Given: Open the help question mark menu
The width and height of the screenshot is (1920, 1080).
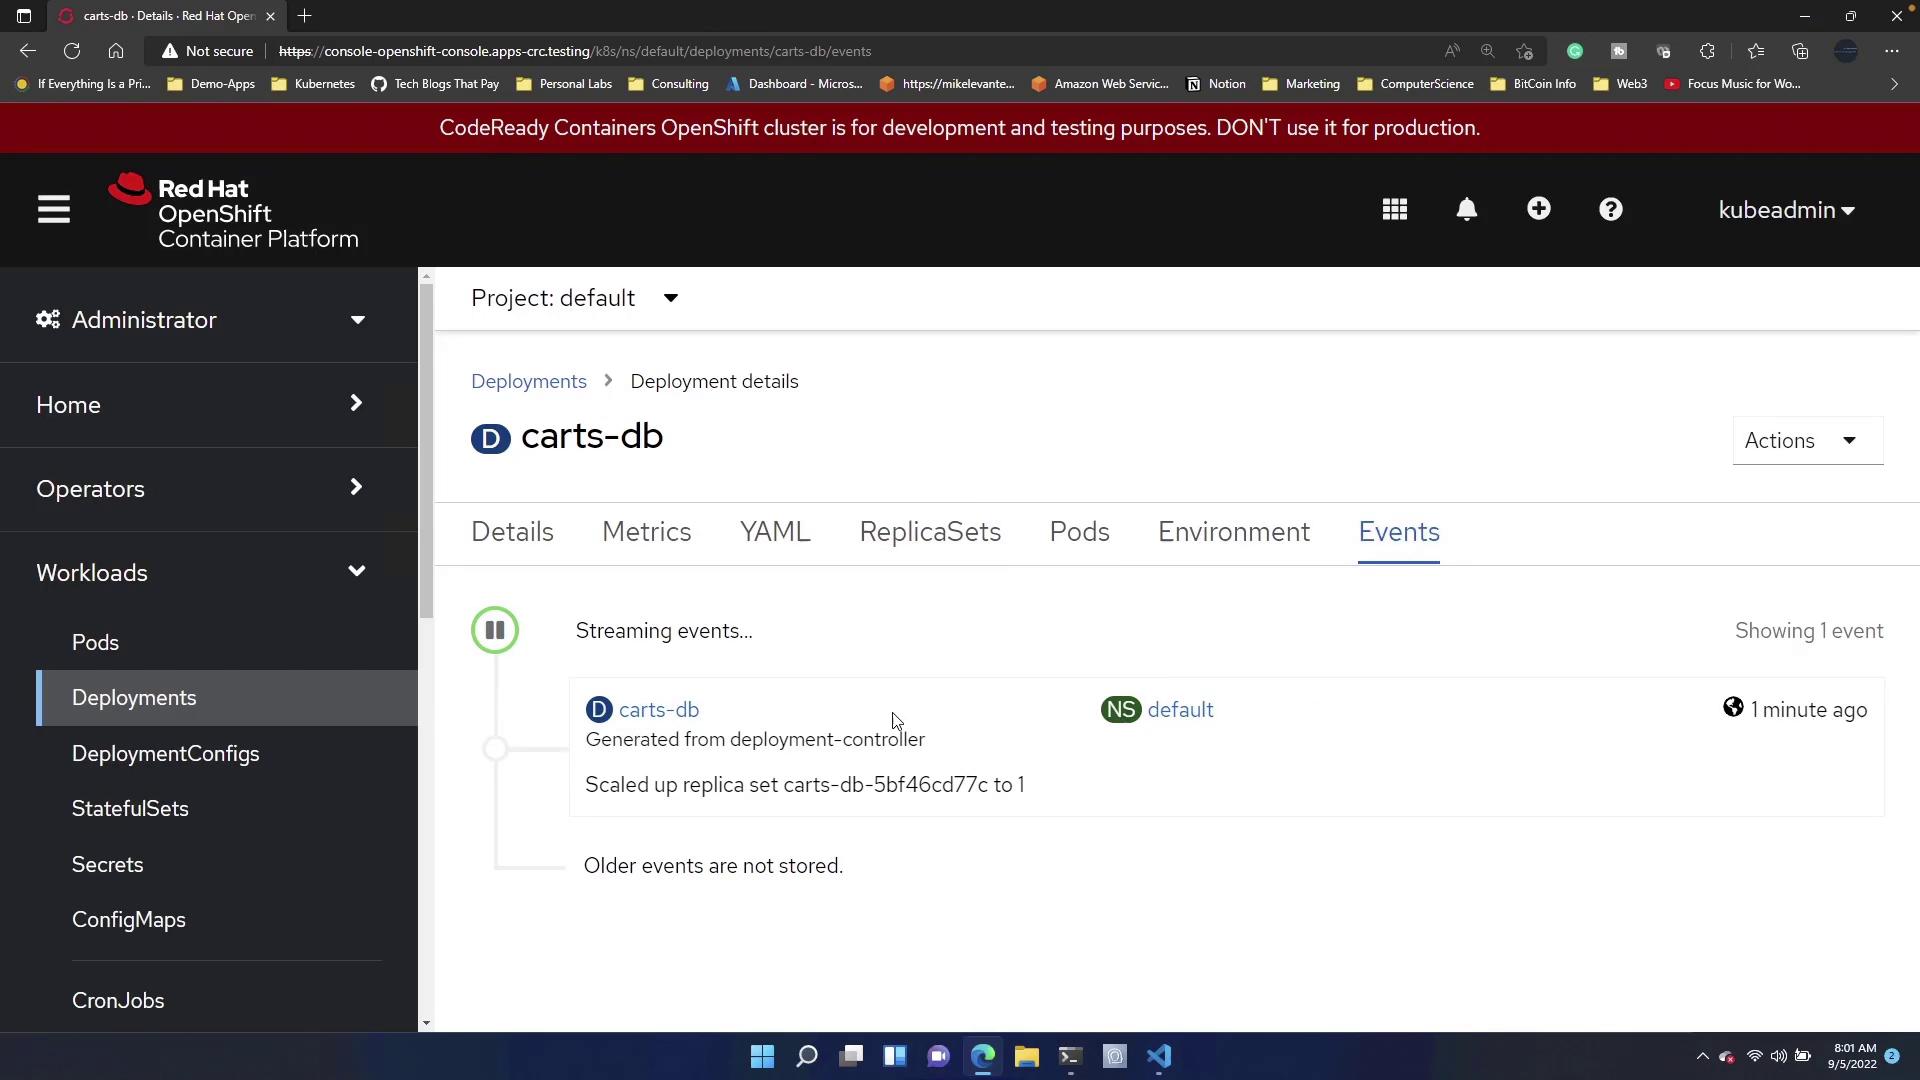Looking at the screenshot, I should 1611,210.
